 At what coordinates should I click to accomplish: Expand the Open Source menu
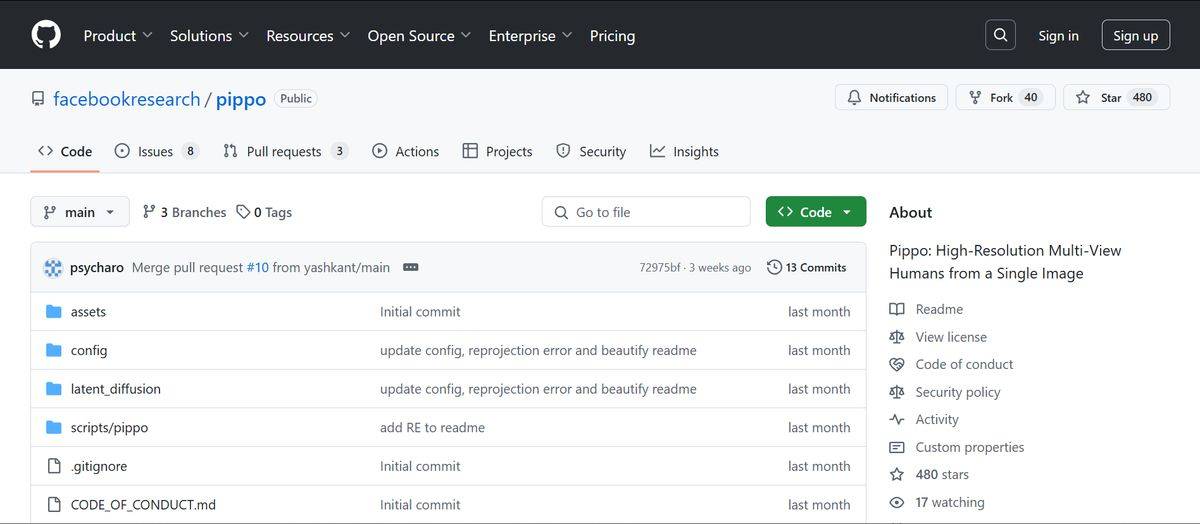[x=419, y=35]
